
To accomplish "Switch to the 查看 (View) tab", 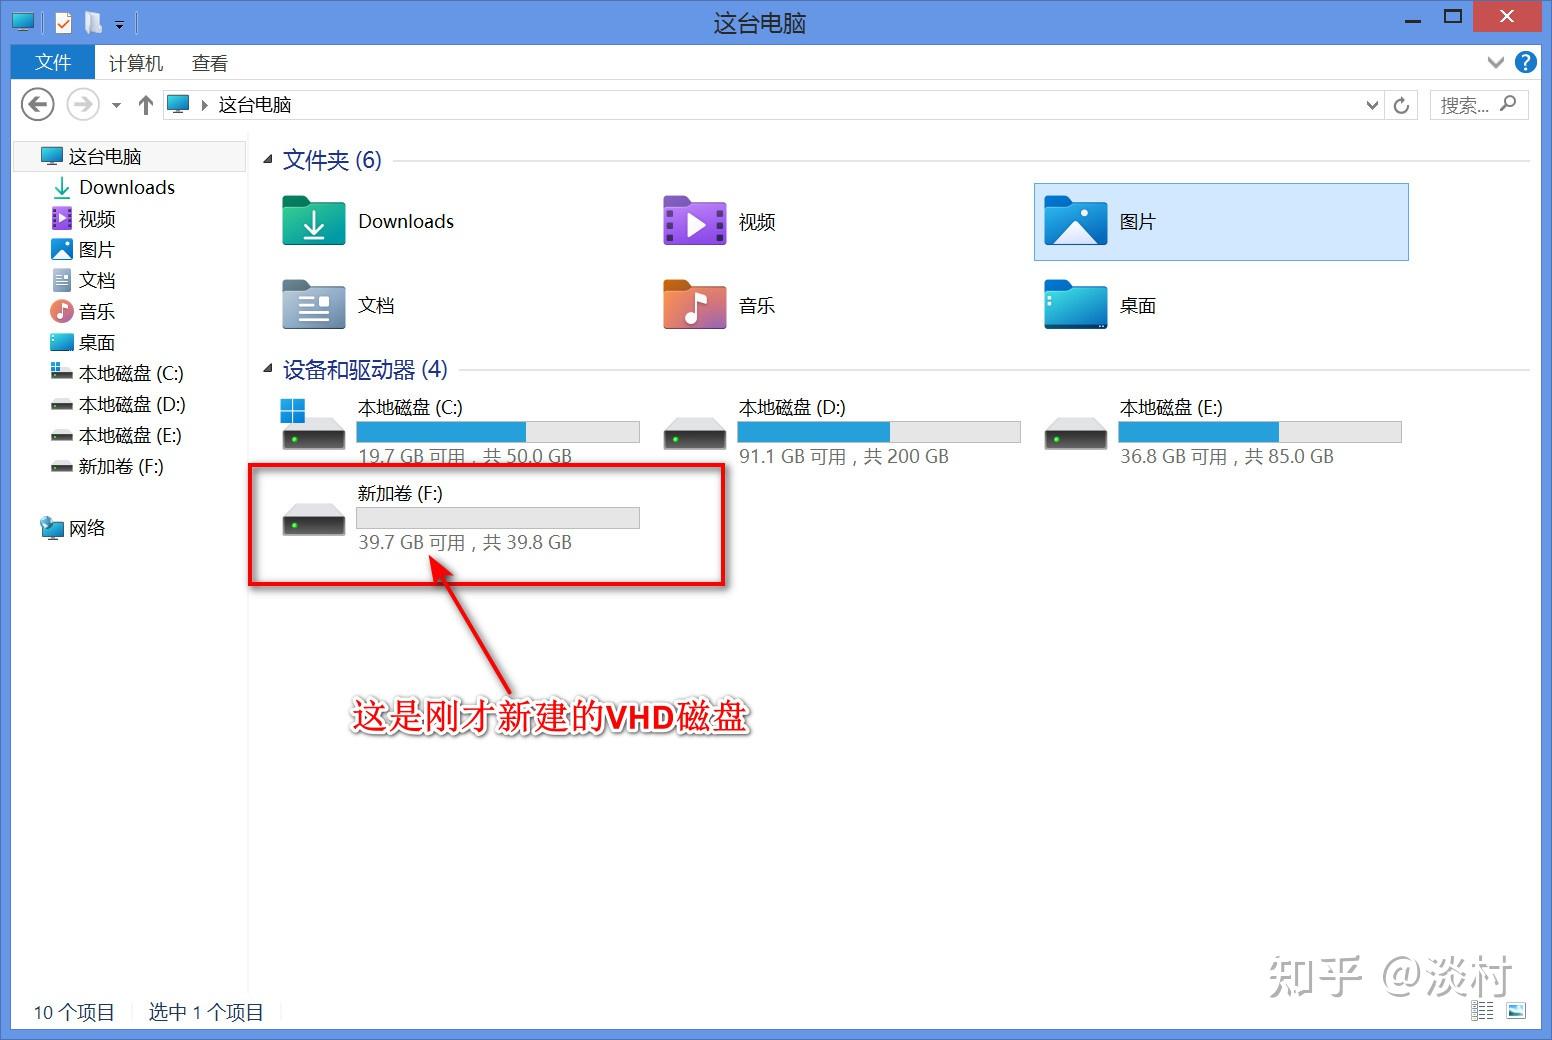I will coord(209,62).
